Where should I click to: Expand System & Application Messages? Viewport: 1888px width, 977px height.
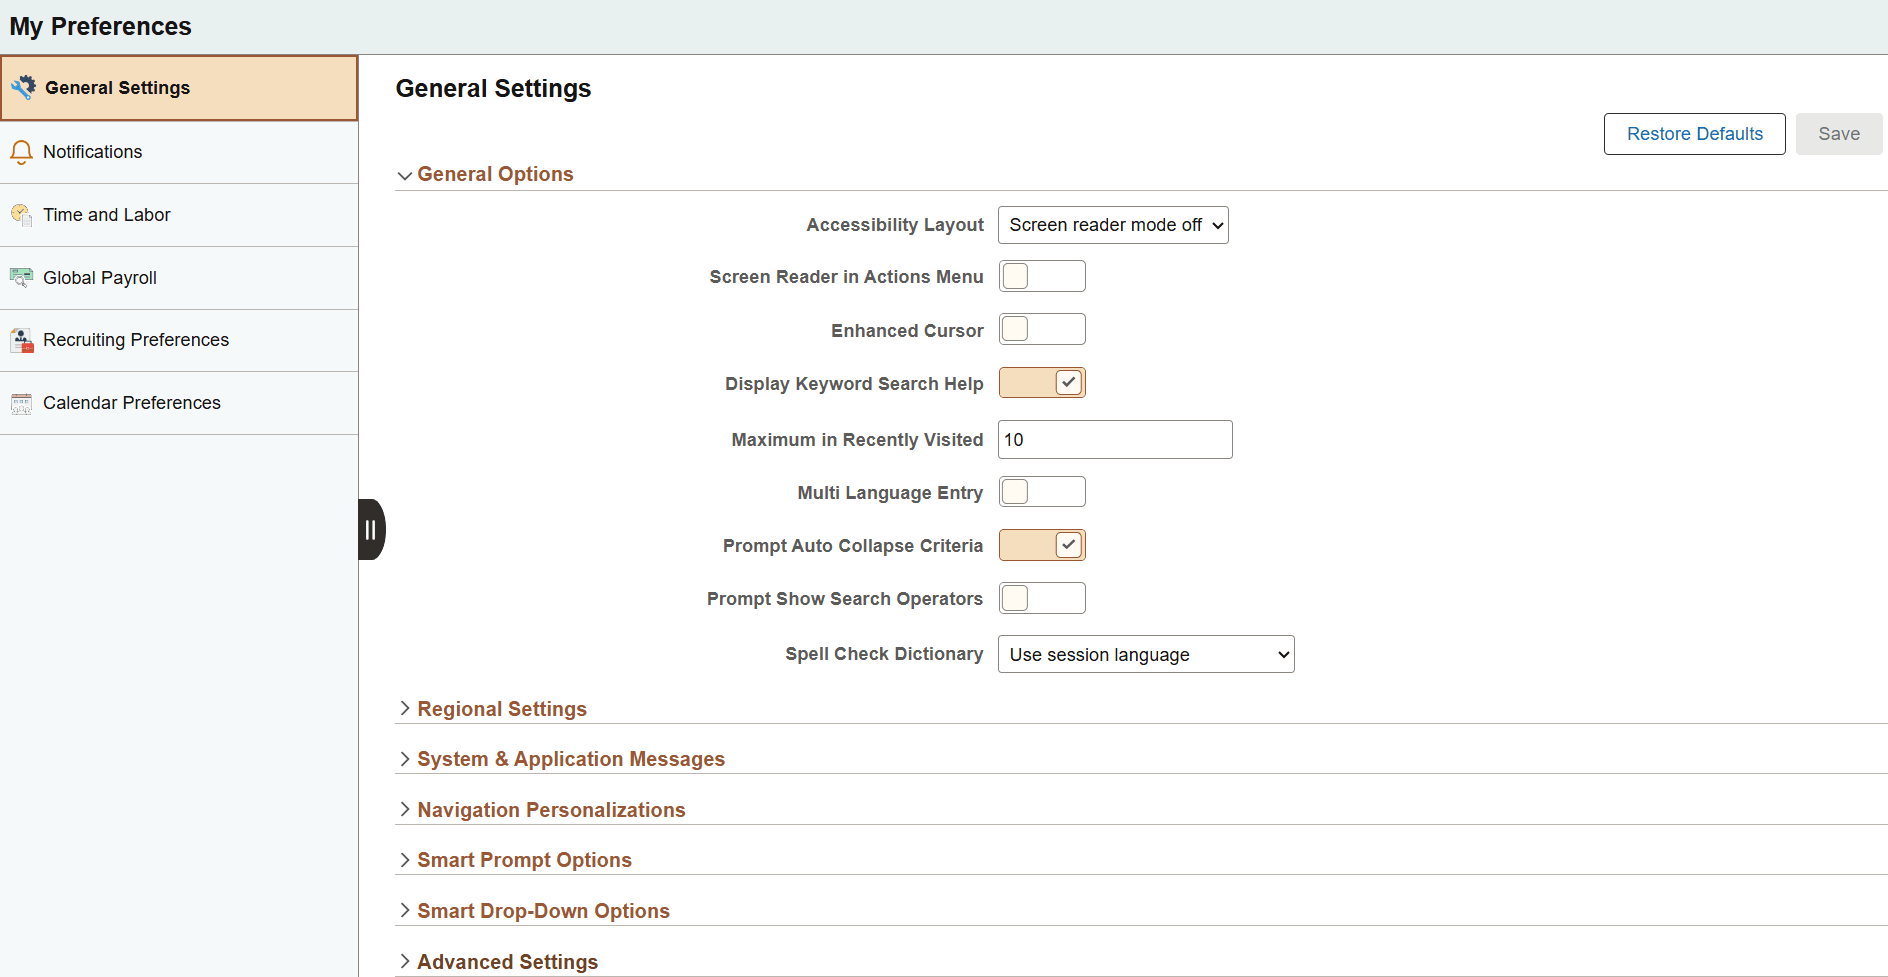click(x=571, y=758)
